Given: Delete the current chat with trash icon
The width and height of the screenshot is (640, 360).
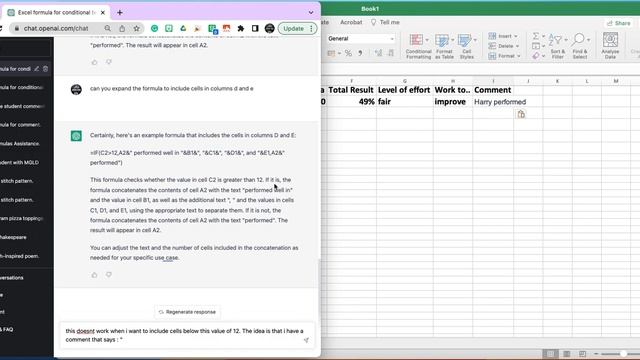Looking at the screenshot, I should (46, 69).
